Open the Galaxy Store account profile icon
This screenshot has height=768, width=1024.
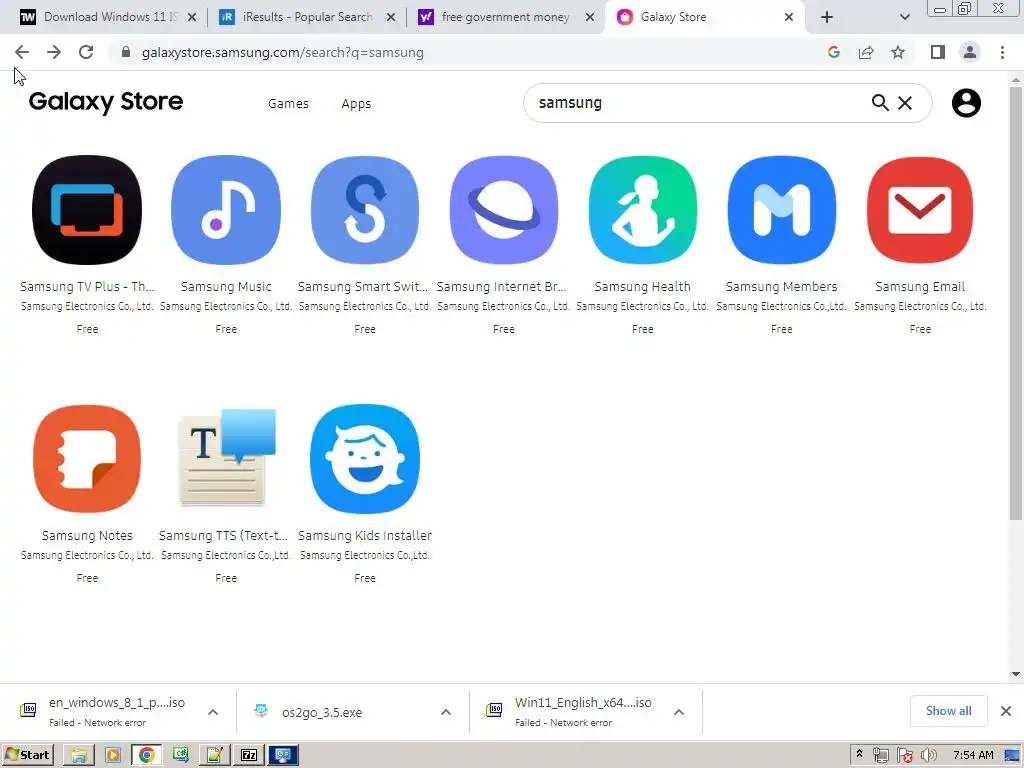point(966,103)
